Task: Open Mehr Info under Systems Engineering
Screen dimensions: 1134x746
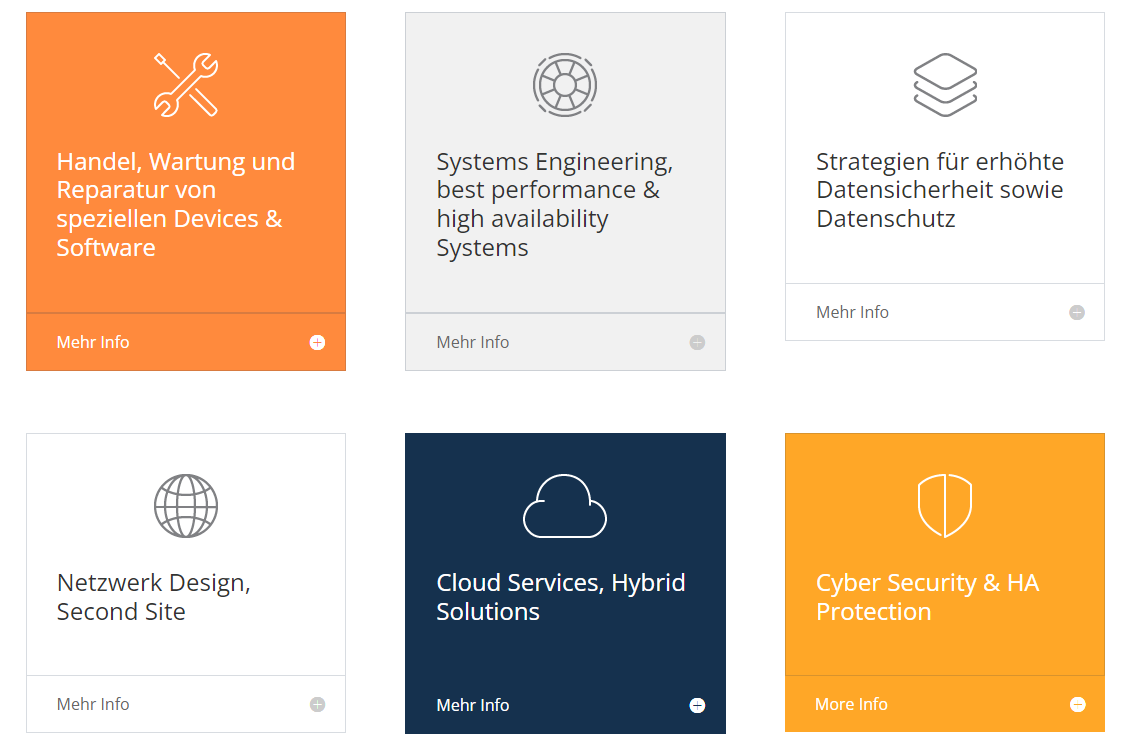Action: tap(473, 342)
